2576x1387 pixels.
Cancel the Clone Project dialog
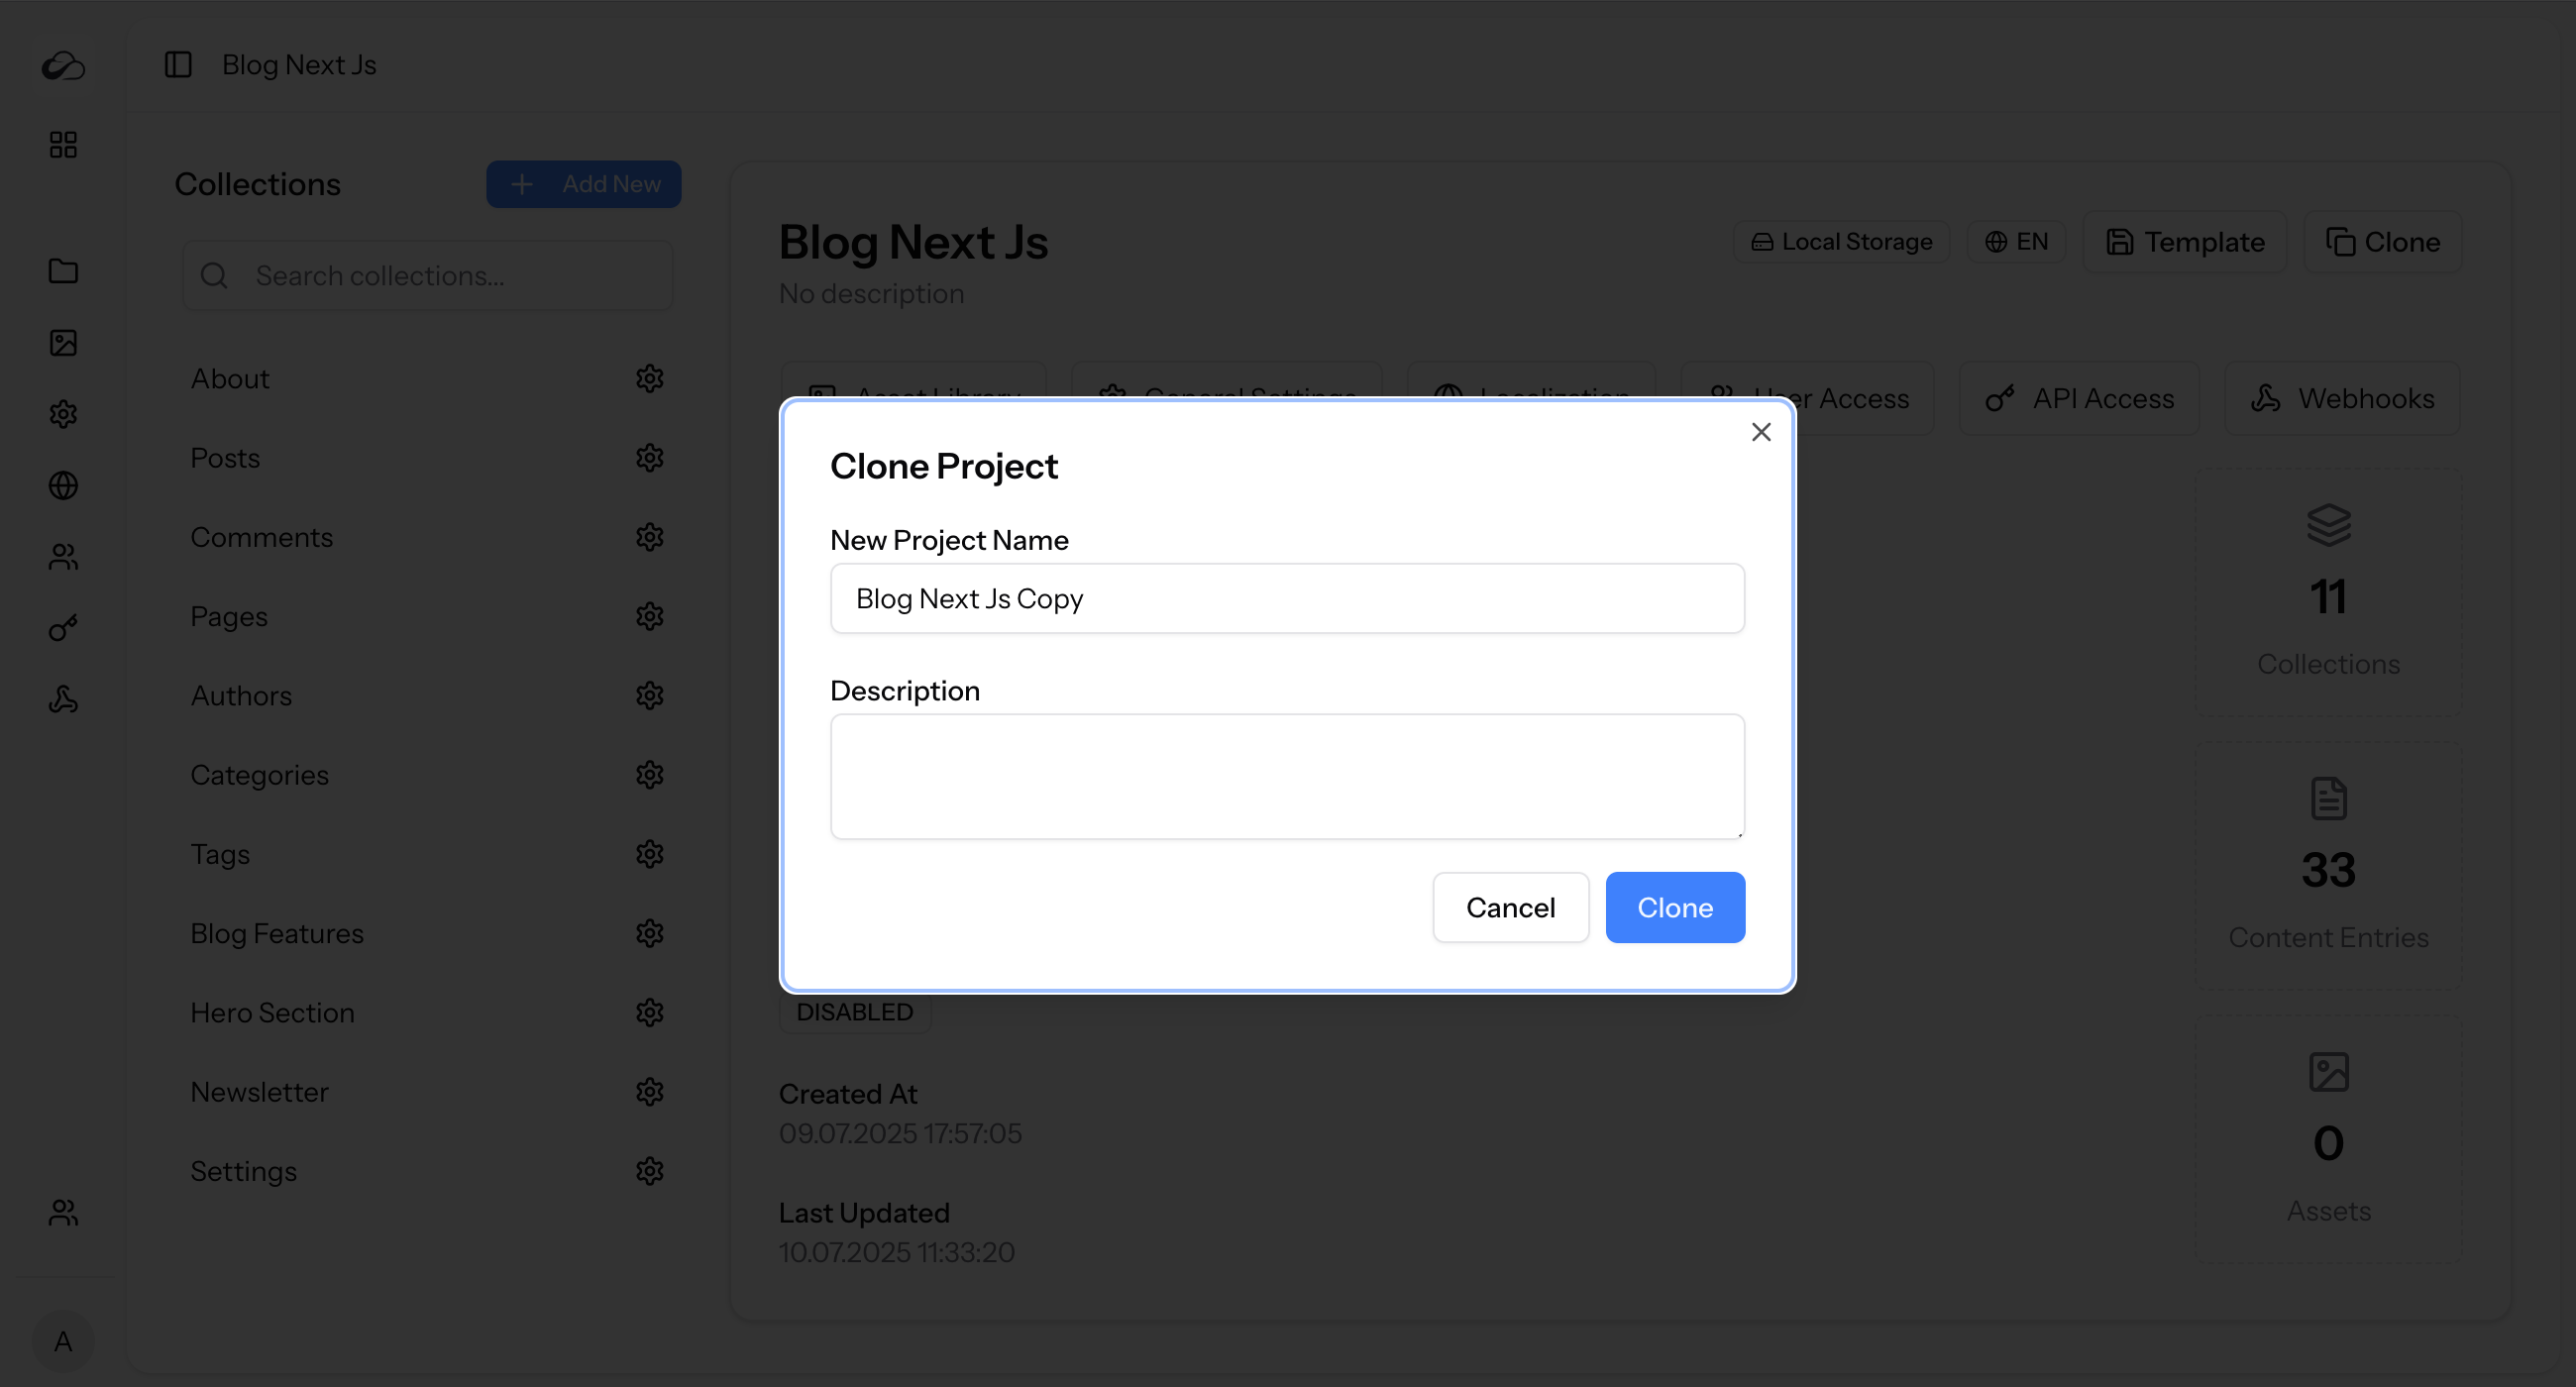point(1510,907)
